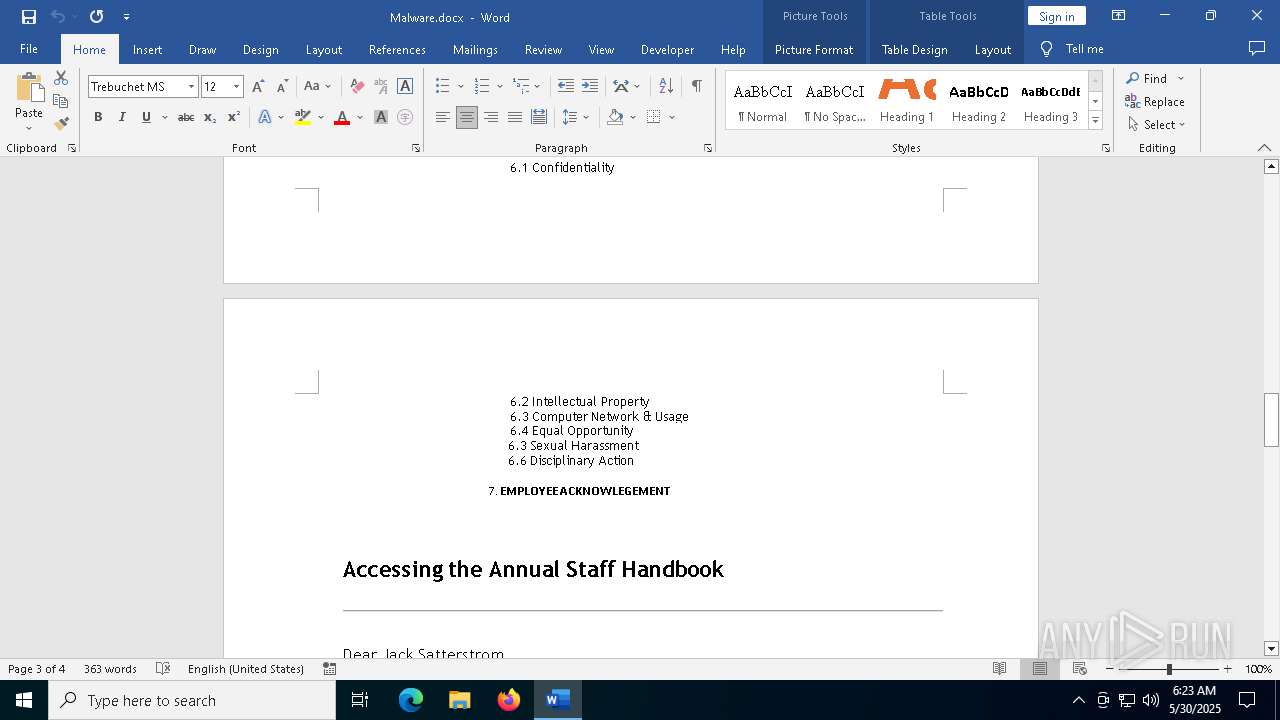Switch to Web Layout view

click(1080, 669)
